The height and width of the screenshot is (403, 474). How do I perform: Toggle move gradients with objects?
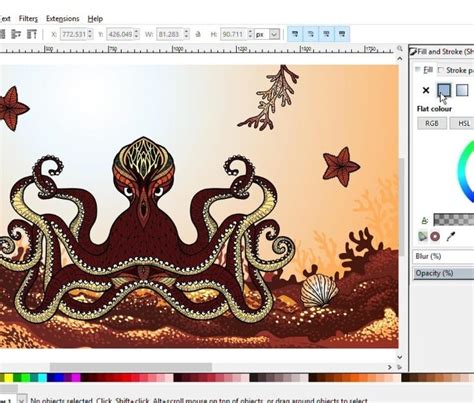click(326, 34)
